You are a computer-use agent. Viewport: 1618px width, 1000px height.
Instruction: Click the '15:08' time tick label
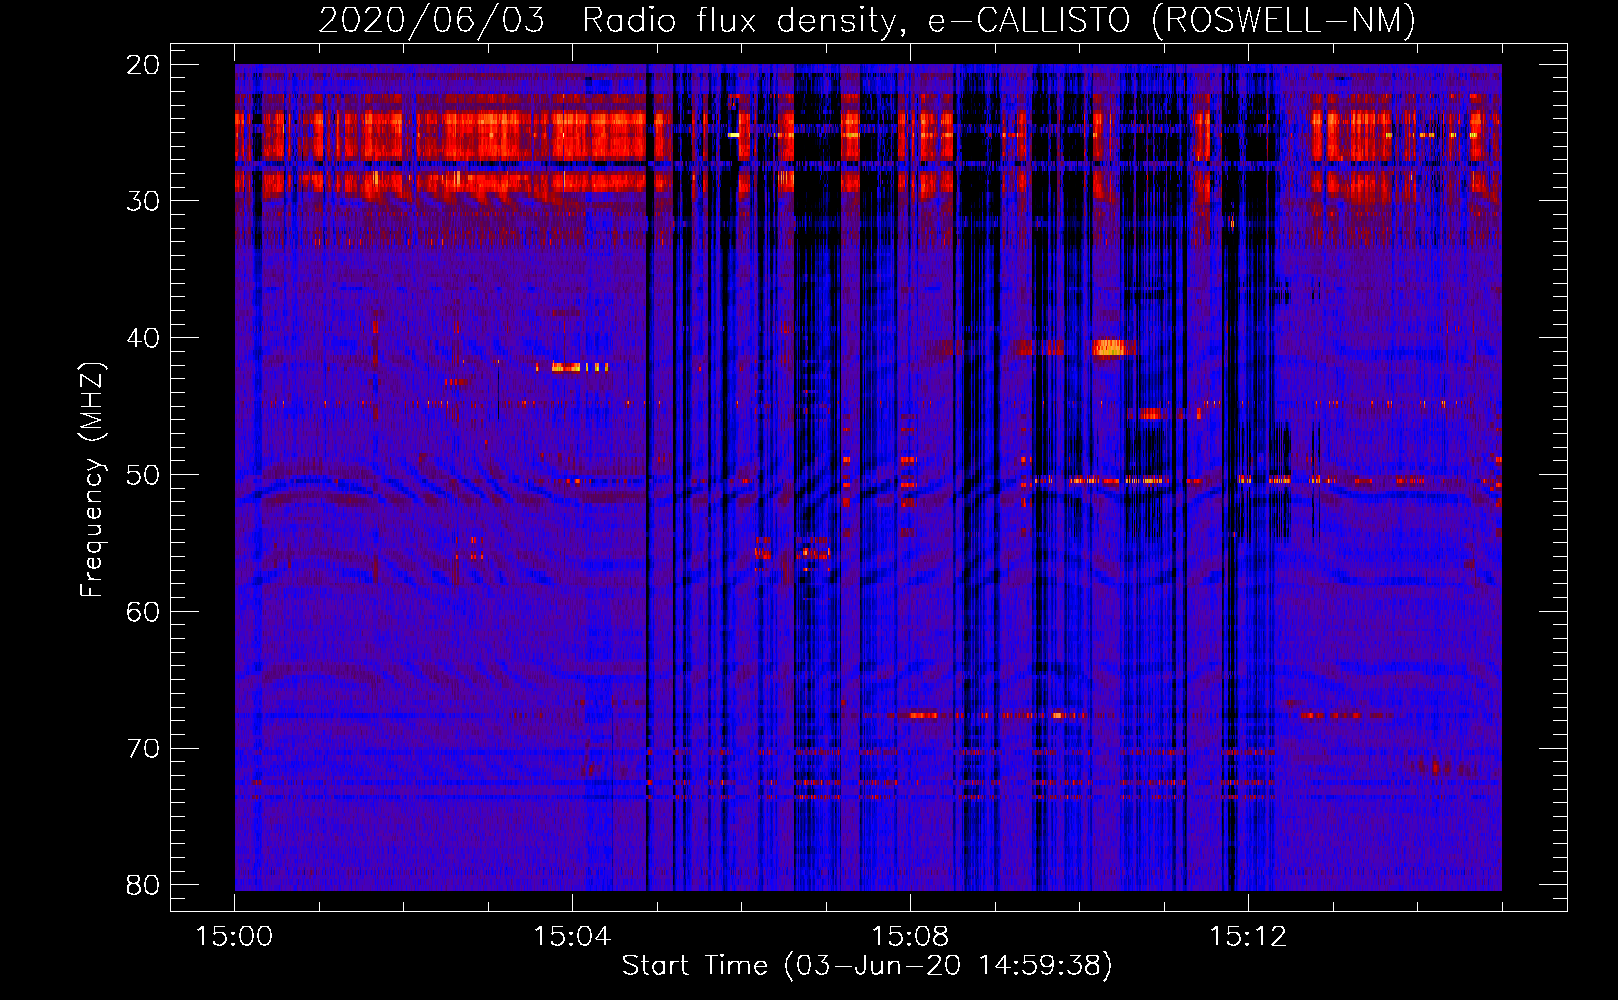pyautogui.click(x=910, y=937)
